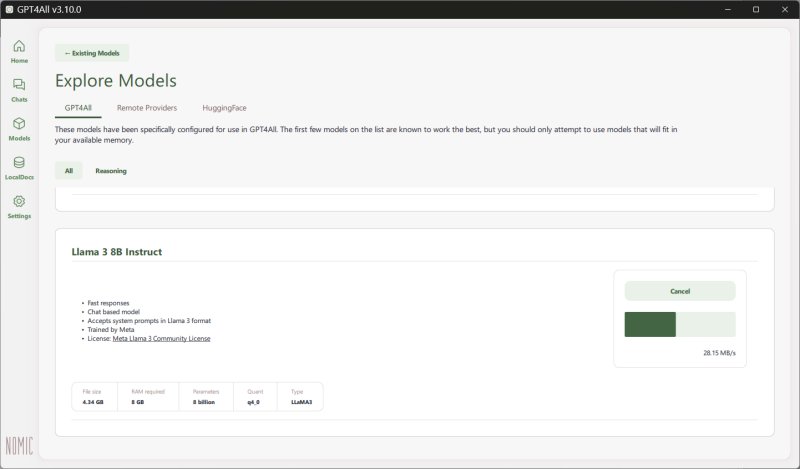Click the Quant q4_0 cell

pyautogui.click(x=255, y=397)
